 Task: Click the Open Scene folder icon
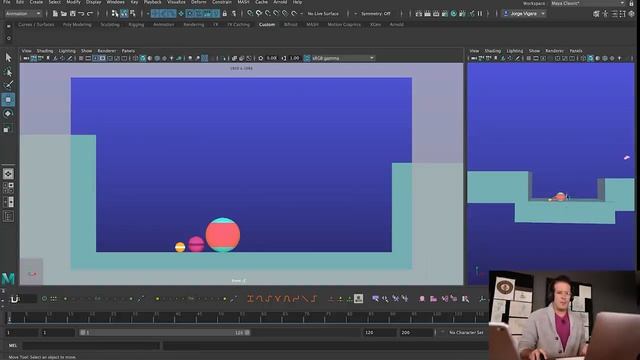(x=64, y=13)
